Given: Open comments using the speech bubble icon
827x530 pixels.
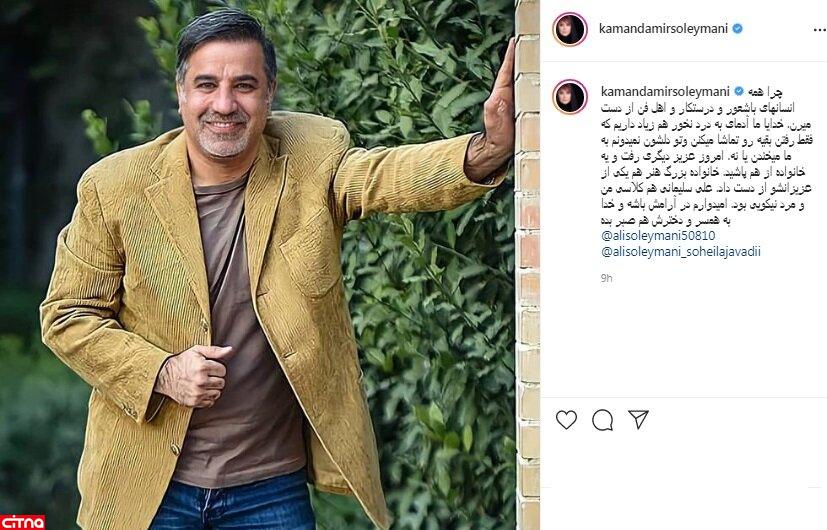Looking at the screenshot, I should (x=602, y=420).
